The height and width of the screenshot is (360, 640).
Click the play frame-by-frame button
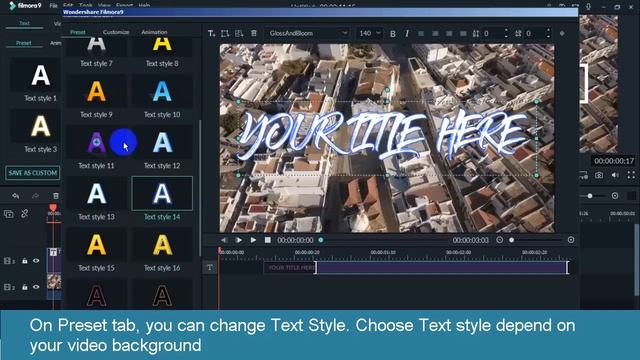click(x=239, y=240)
